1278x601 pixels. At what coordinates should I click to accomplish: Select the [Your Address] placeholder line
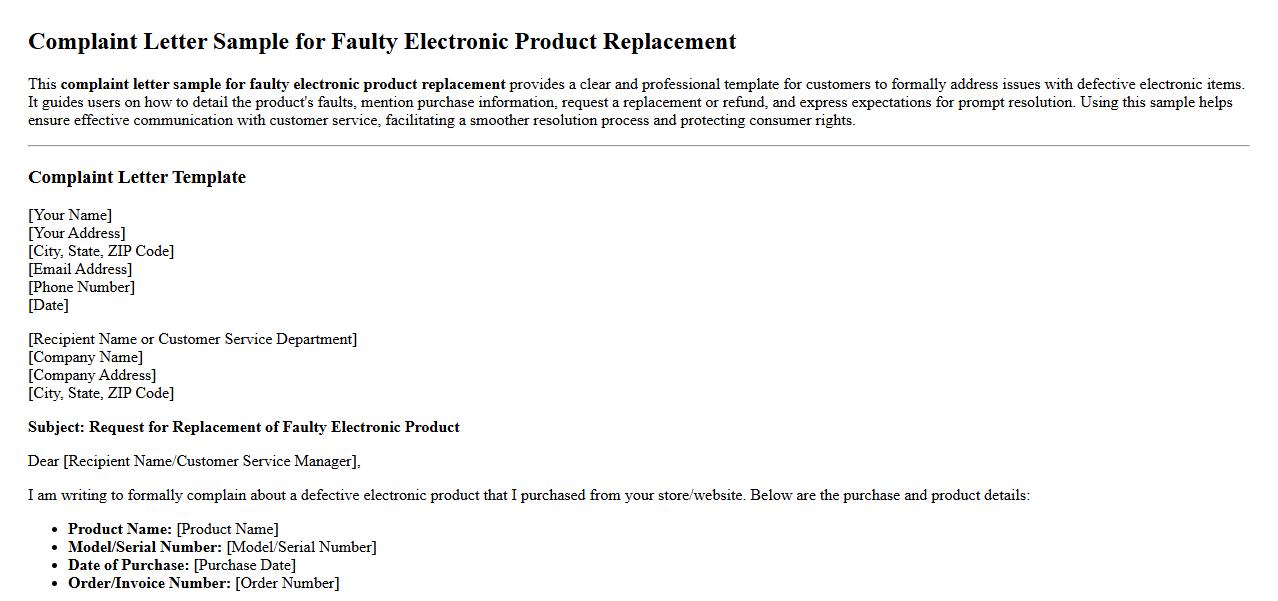pos(77,233)
